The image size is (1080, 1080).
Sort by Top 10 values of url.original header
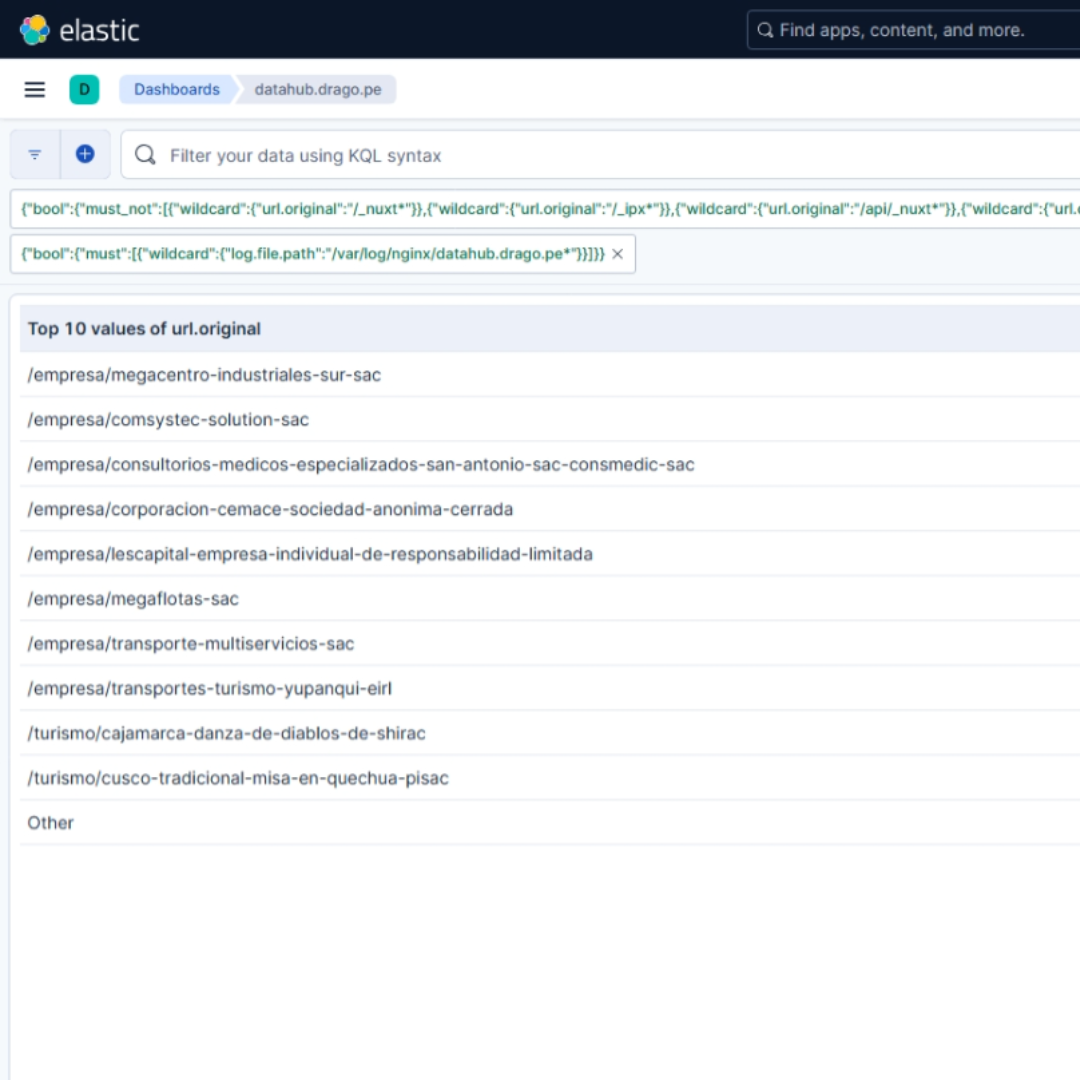144,329
